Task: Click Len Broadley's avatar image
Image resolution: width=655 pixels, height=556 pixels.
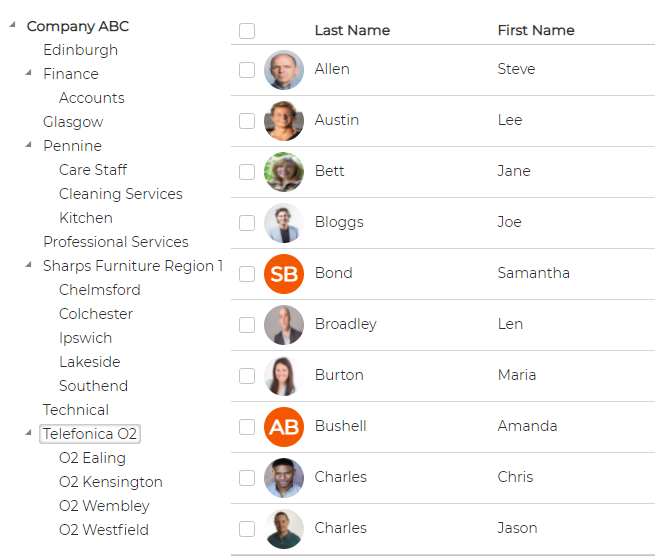Action: pyautogui.click(x=284, y=325)
